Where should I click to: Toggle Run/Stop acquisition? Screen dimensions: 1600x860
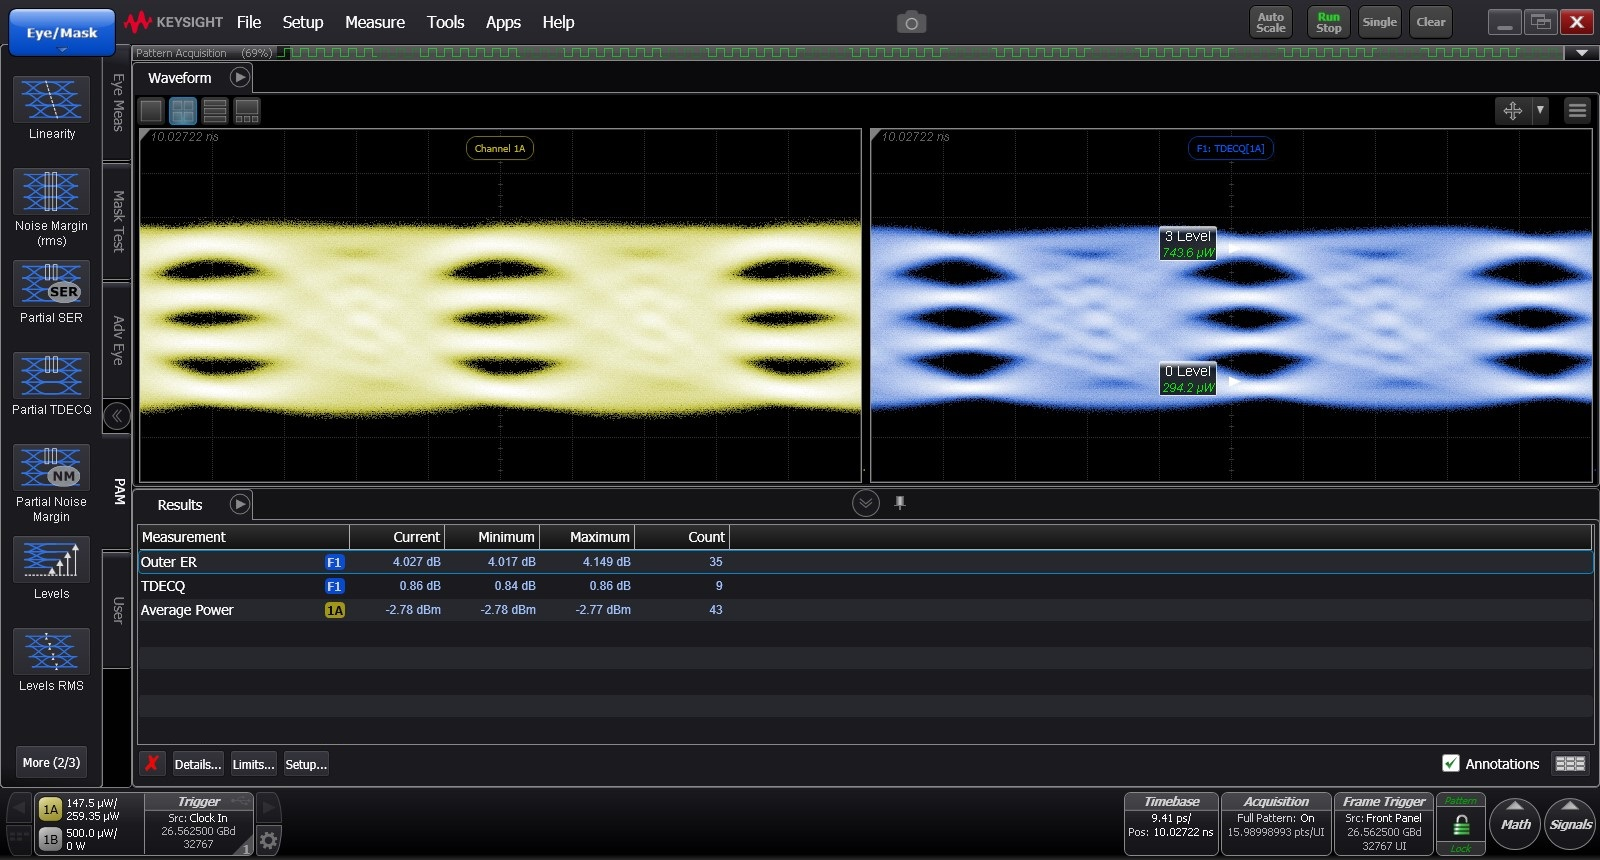pos(1328,22)
